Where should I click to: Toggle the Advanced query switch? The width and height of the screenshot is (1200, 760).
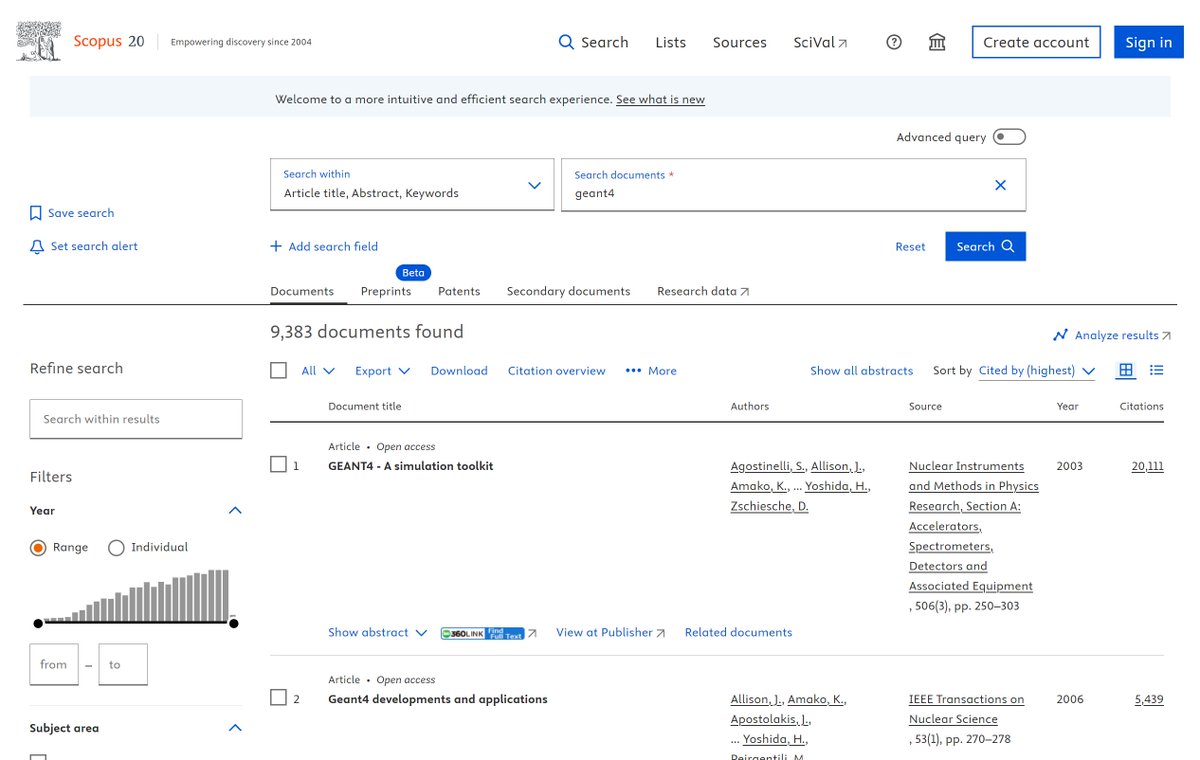[x=1009, y=137]
